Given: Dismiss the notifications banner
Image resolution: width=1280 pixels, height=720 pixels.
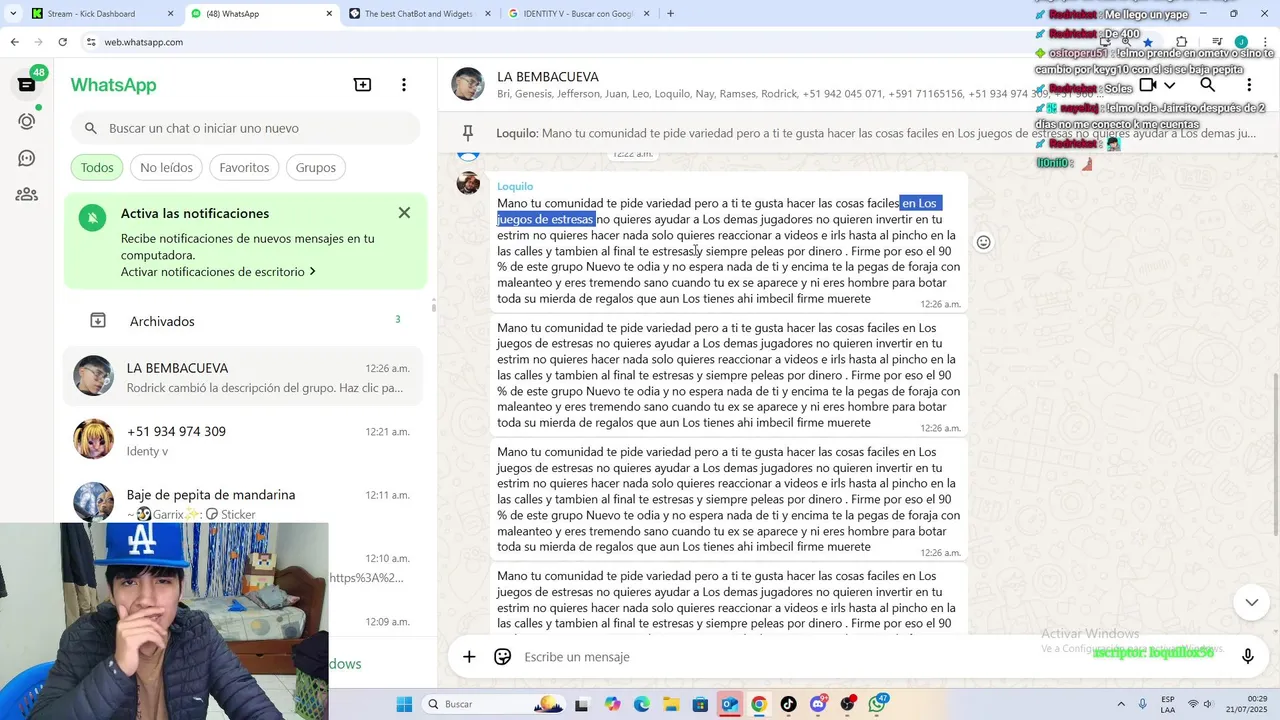Looking at the screenshot, I should [x=404, y=213].
